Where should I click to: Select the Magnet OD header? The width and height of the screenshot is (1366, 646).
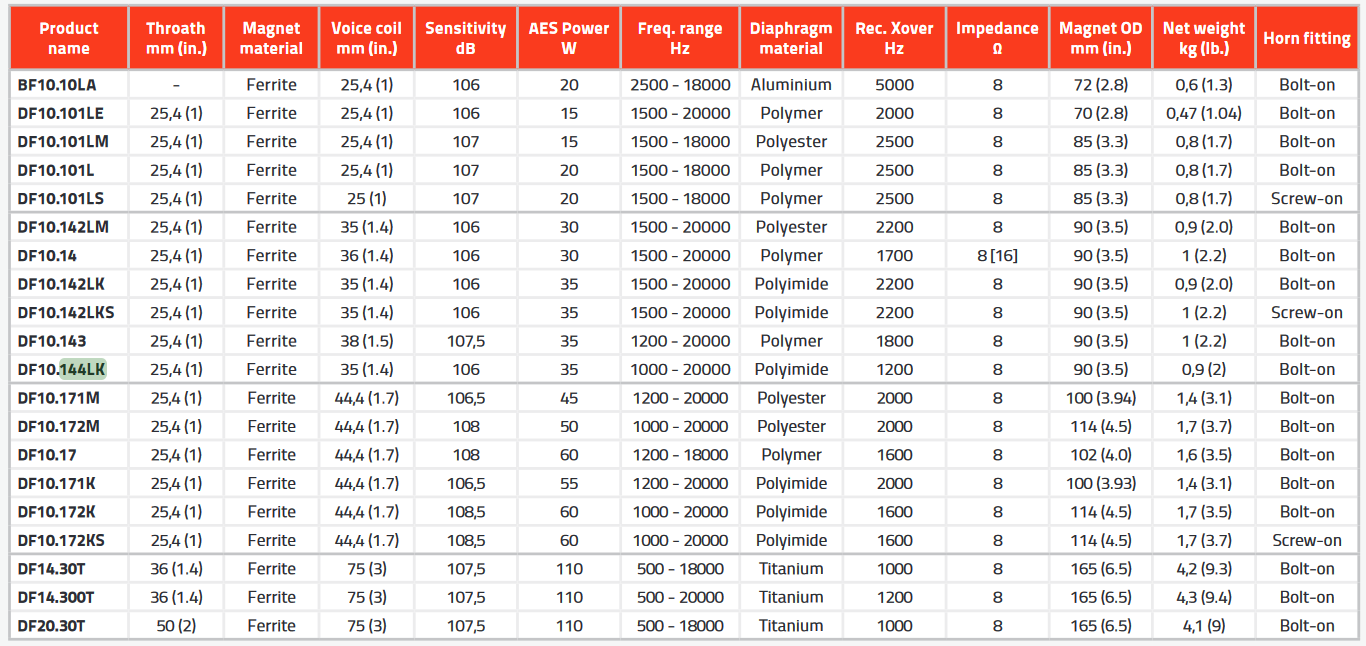(1100, 38)
